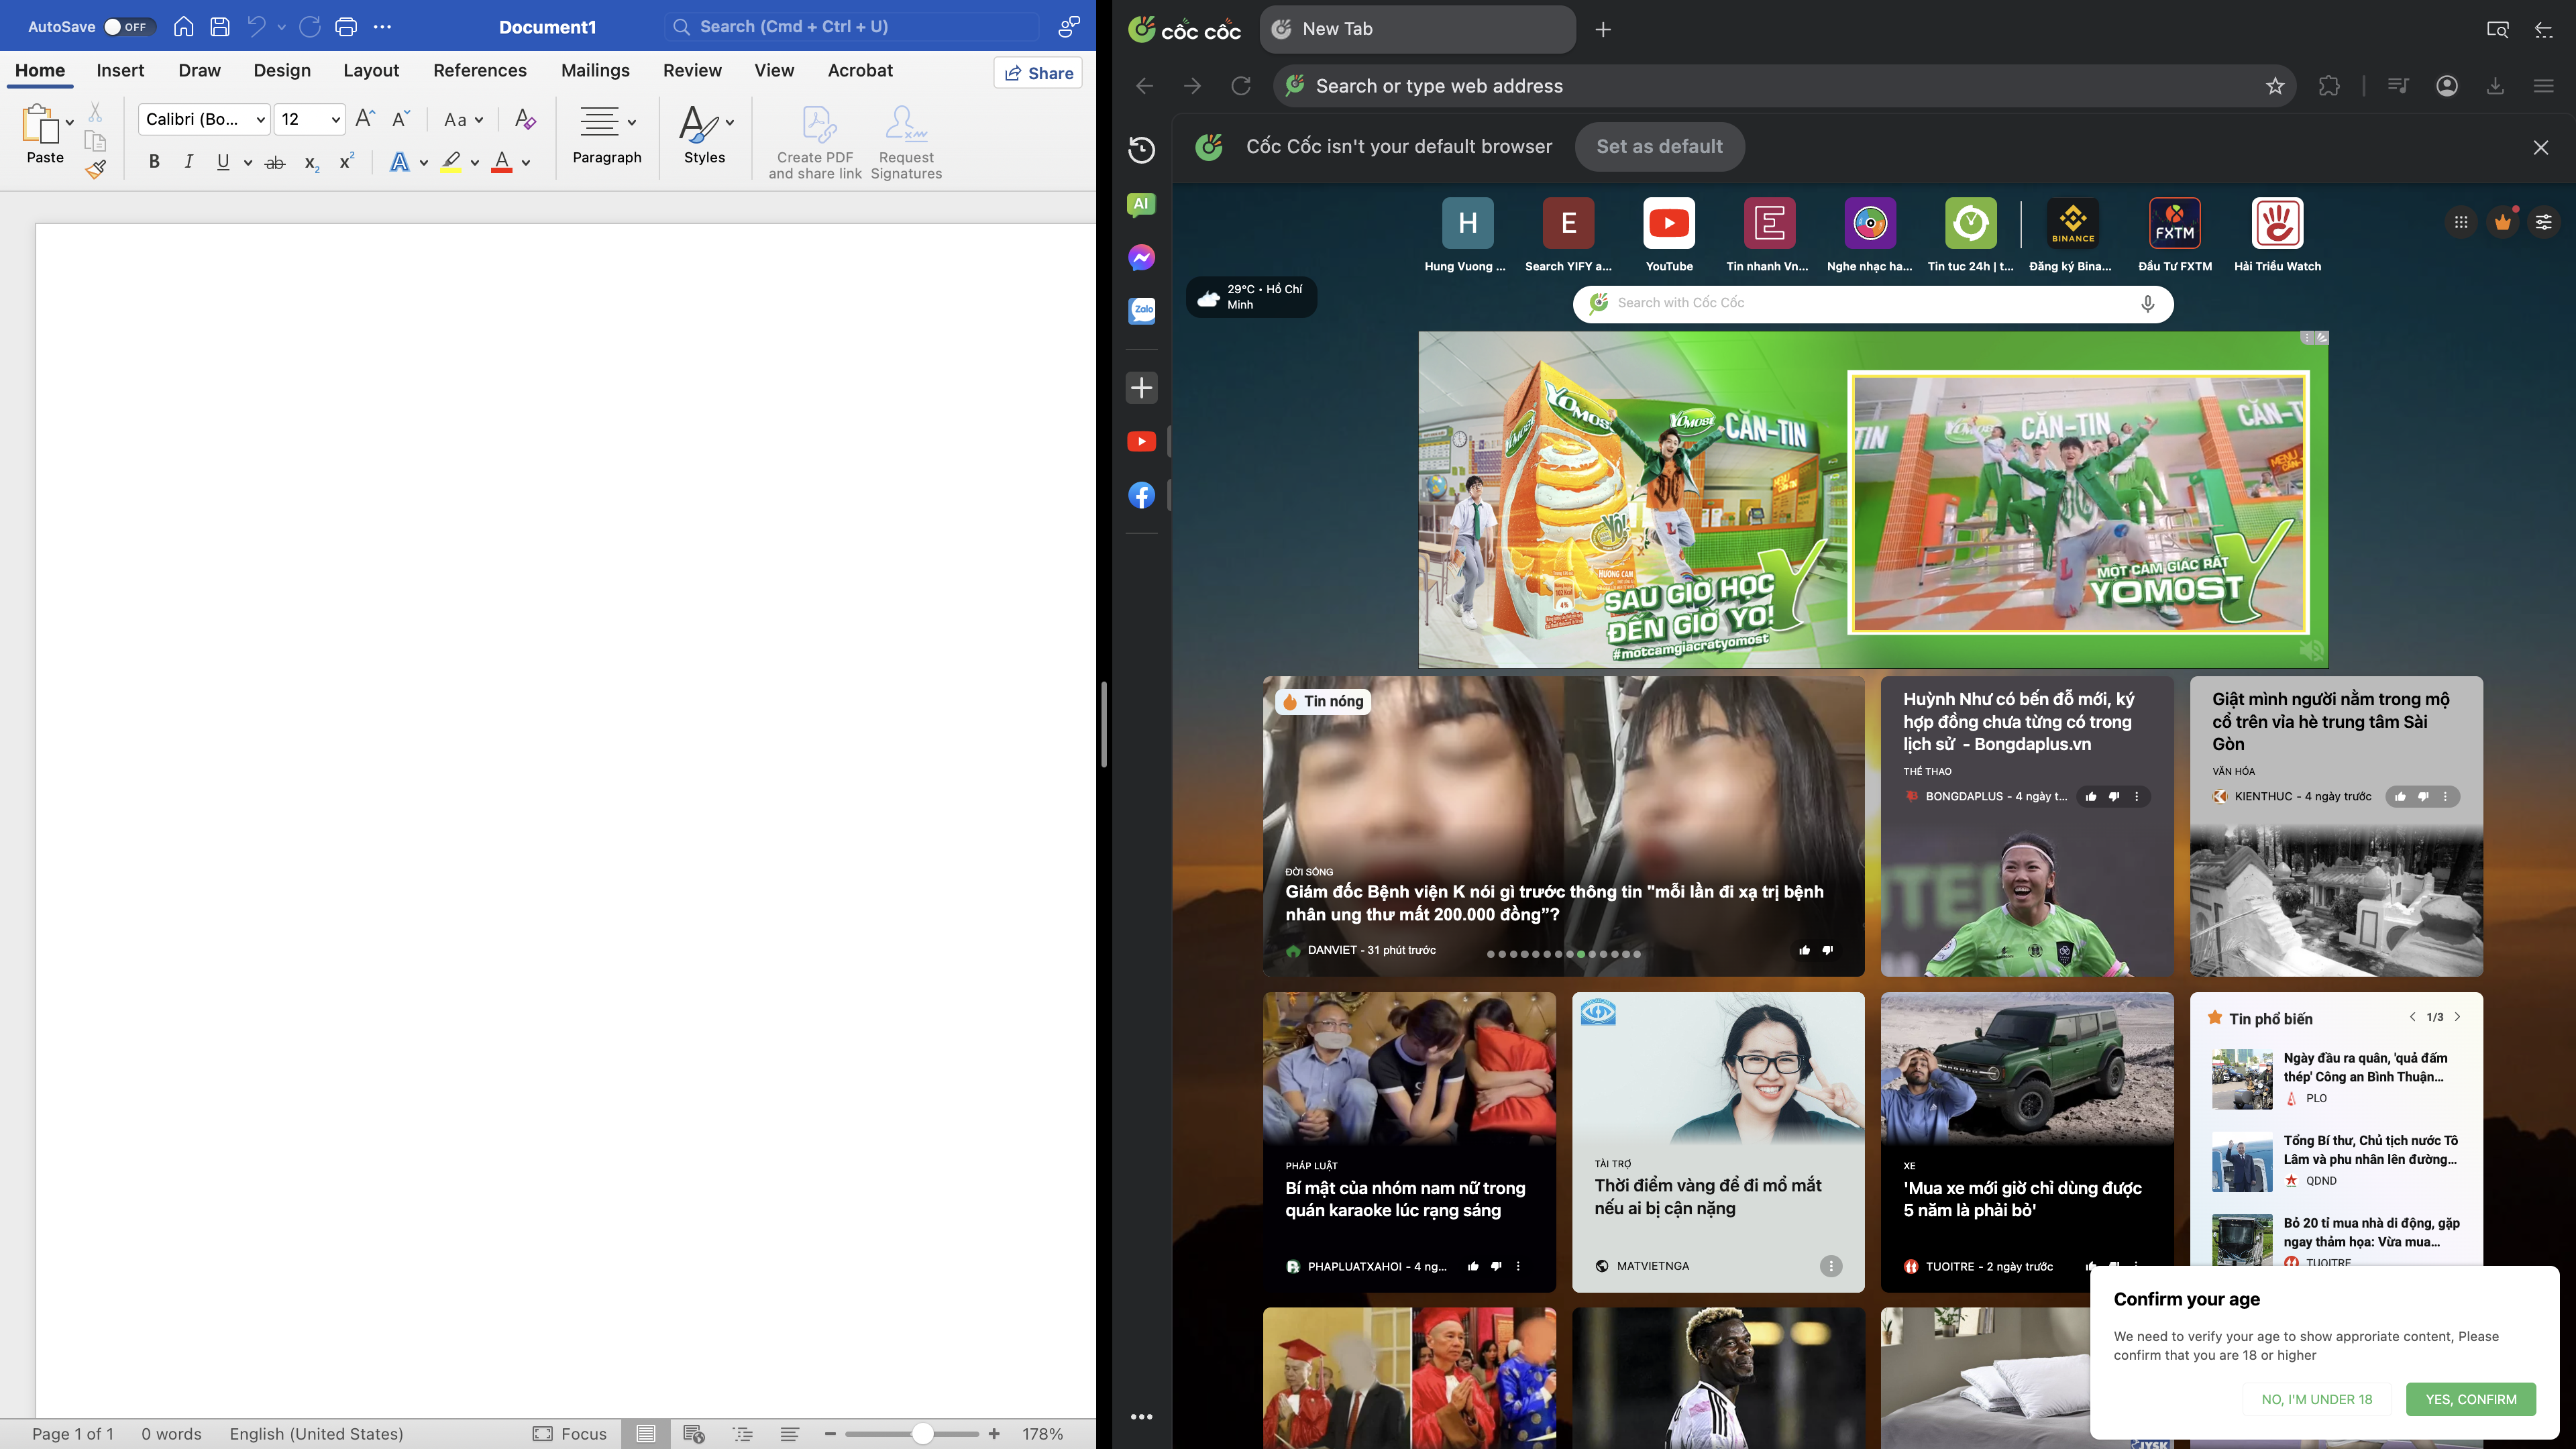Image resolution: width=2576 pixels, height=1449 pixels.
Task: Share the Word document
Action: (x=1038, y=73)
